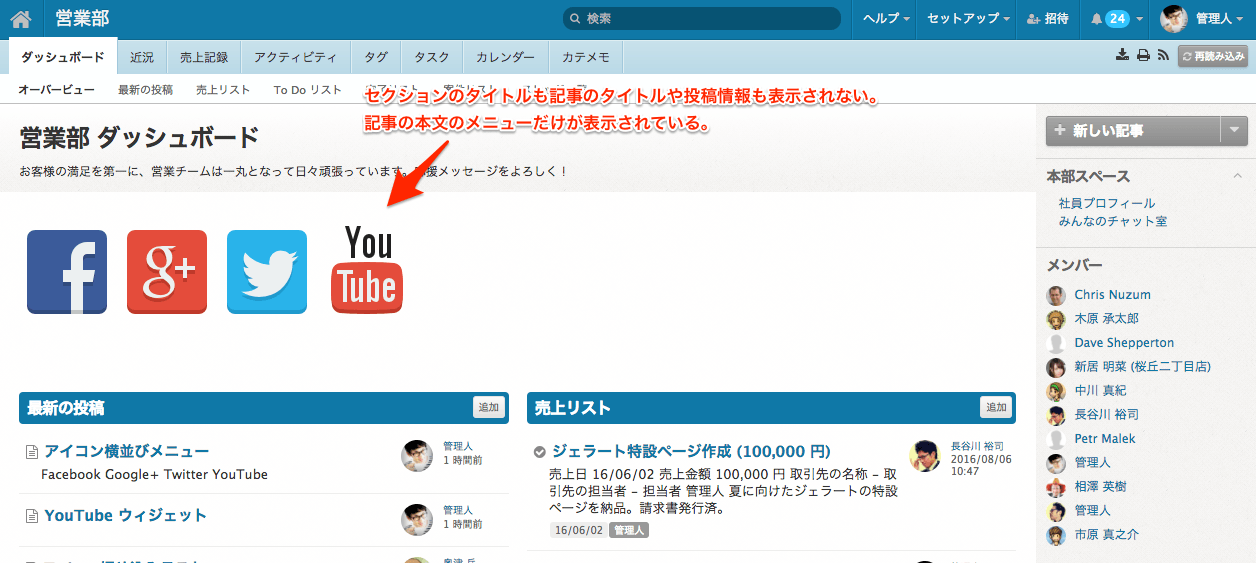
Task: Click 長谷川 裕司's avatar in 売上リスト
Action: [x=925, y=456]
